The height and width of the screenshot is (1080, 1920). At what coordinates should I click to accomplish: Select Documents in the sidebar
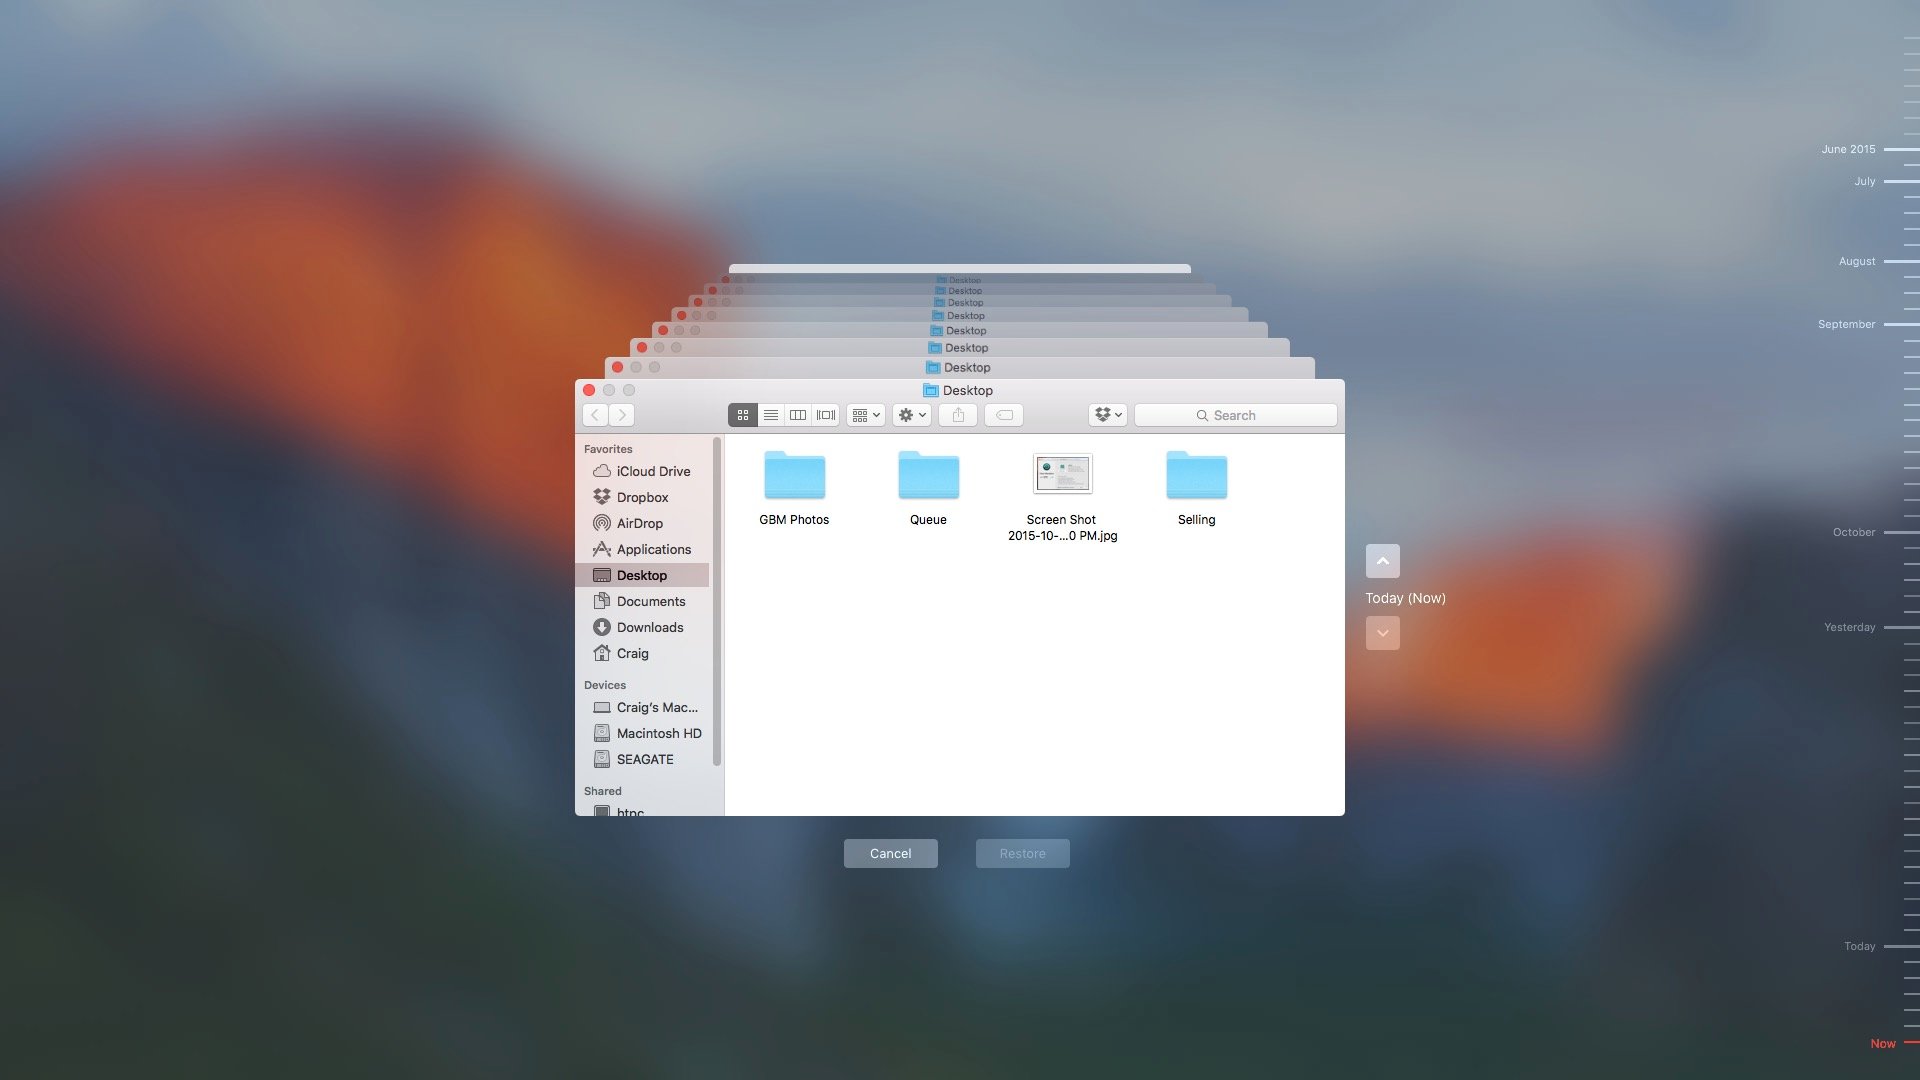point(651,601)
